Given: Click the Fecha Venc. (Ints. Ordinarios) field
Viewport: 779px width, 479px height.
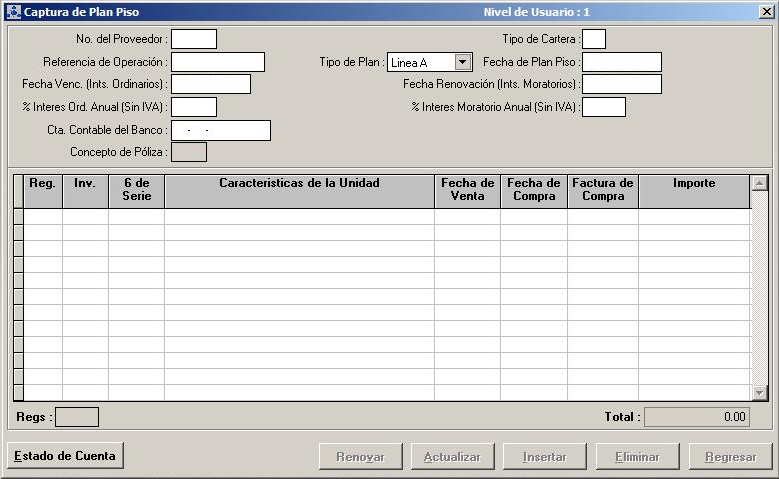Looking at the screenshot, I should (x=210, y=84).
